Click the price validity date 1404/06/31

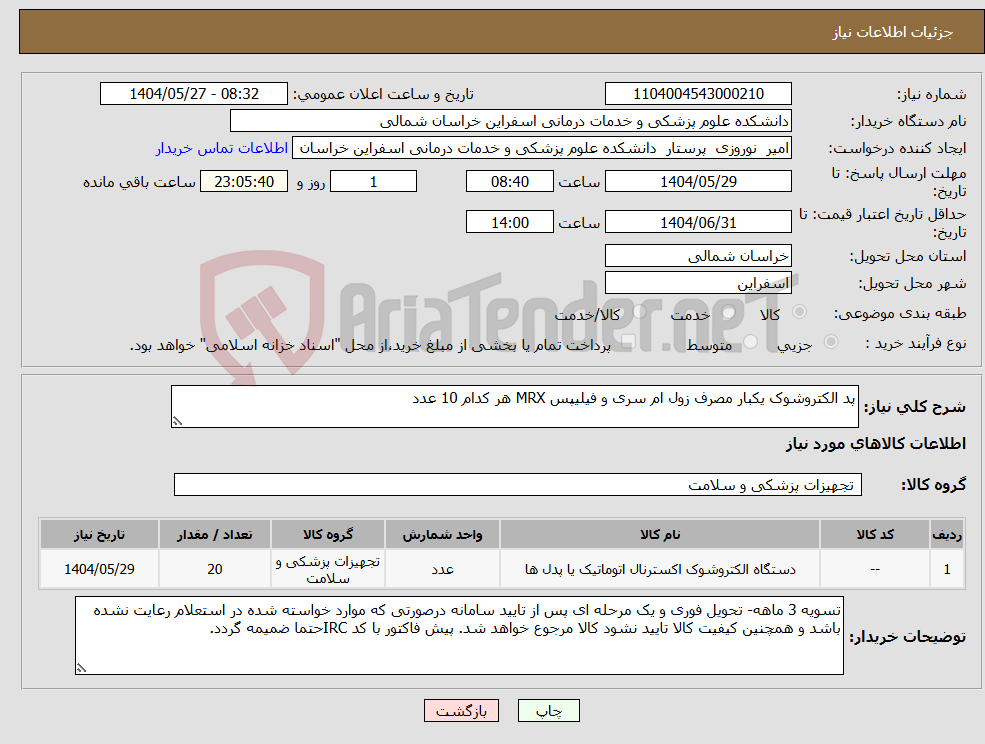click(698, 222)
